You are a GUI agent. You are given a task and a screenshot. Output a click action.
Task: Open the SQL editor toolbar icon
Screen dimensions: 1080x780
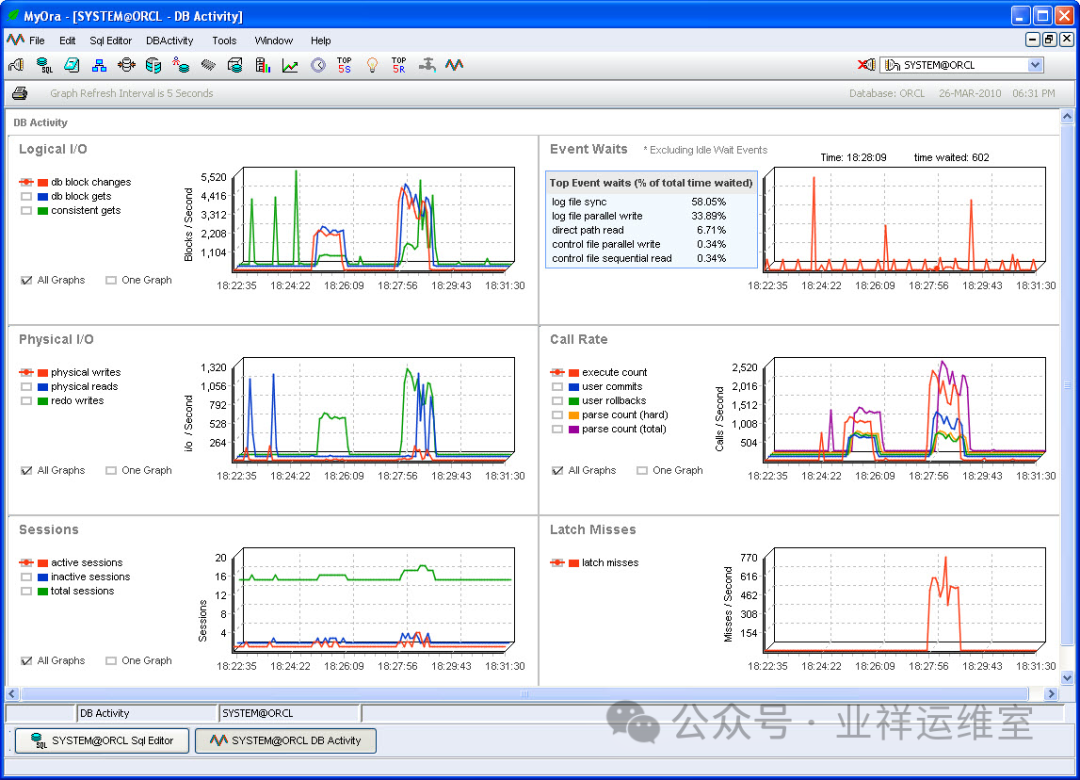coord(44,65)
